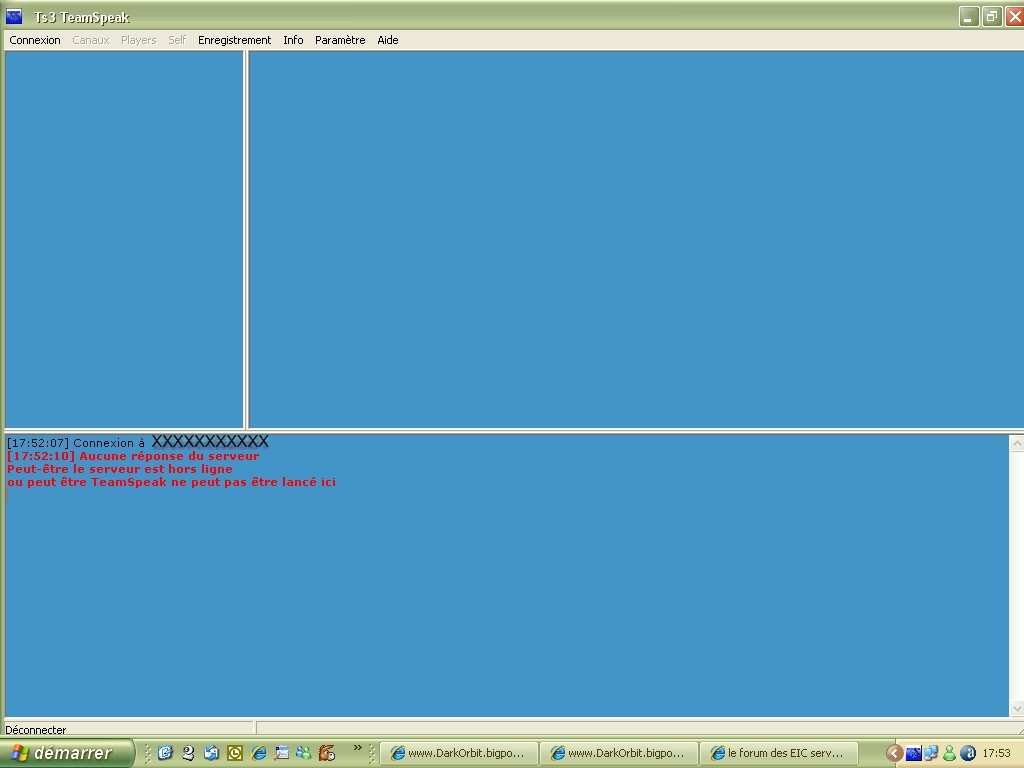Restore down the Ts3 TeamSpeak window

click(x=991, y=16)
